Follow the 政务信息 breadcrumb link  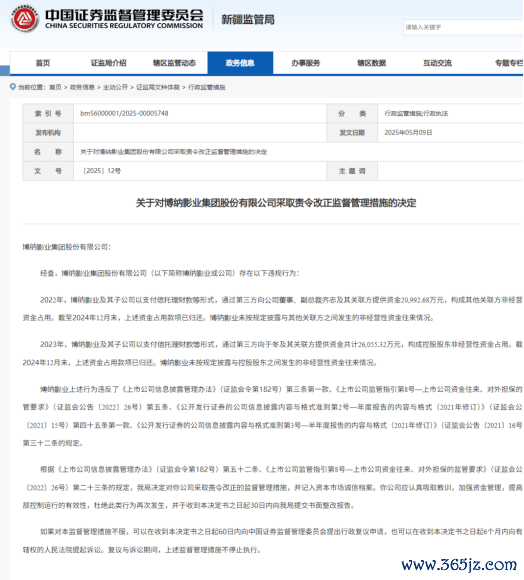point(82,87)
